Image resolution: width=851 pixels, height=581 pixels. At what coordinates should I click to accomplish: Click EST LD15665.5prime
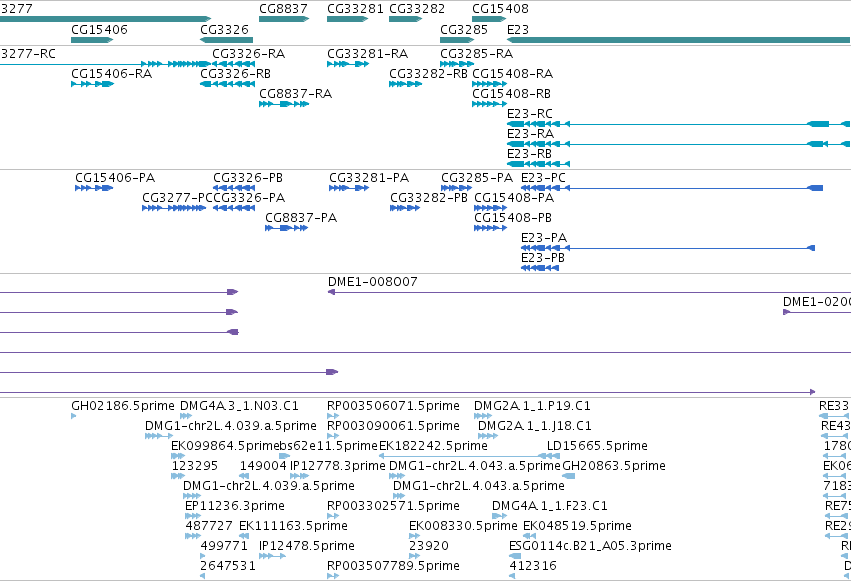click(x=597, y=446)
